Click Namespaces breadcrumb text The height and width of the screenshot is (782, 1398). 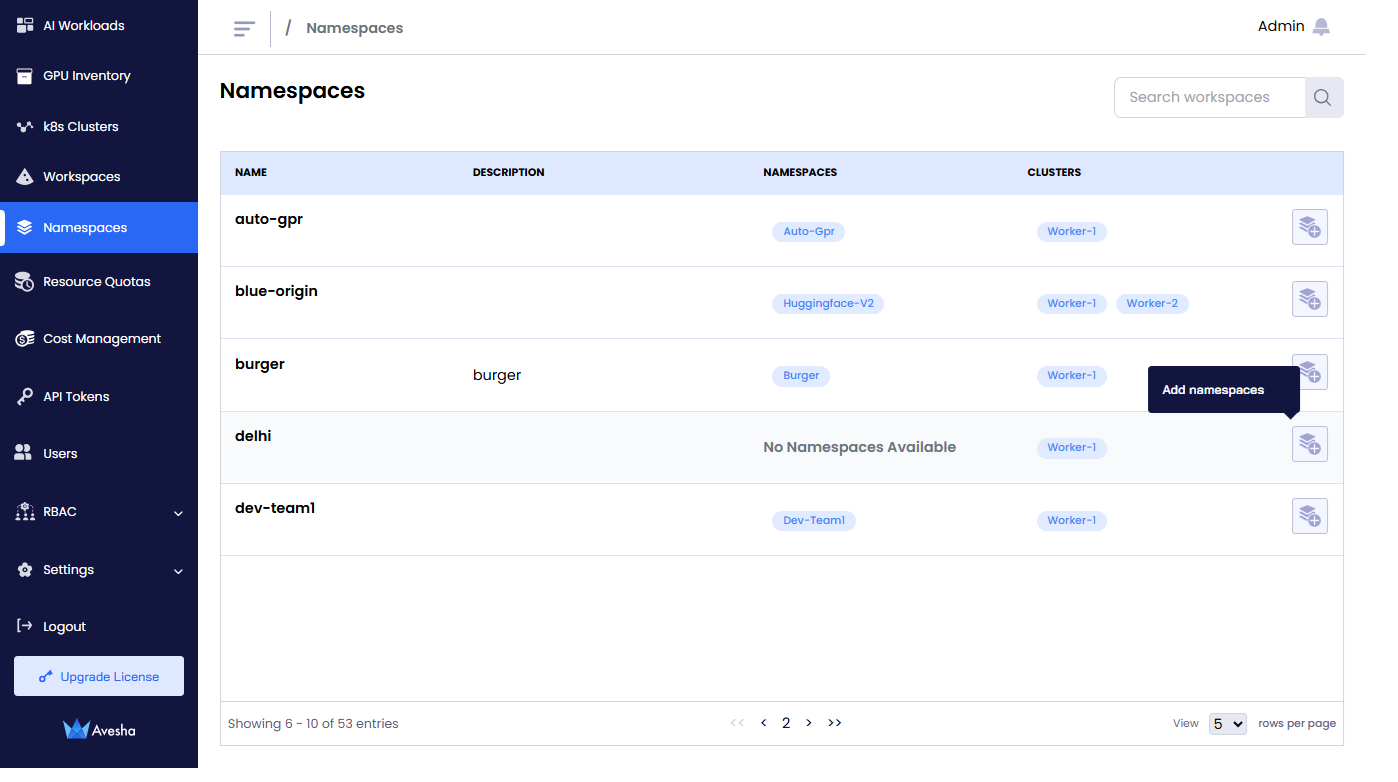pyautogui.click(x=355, y=28)
